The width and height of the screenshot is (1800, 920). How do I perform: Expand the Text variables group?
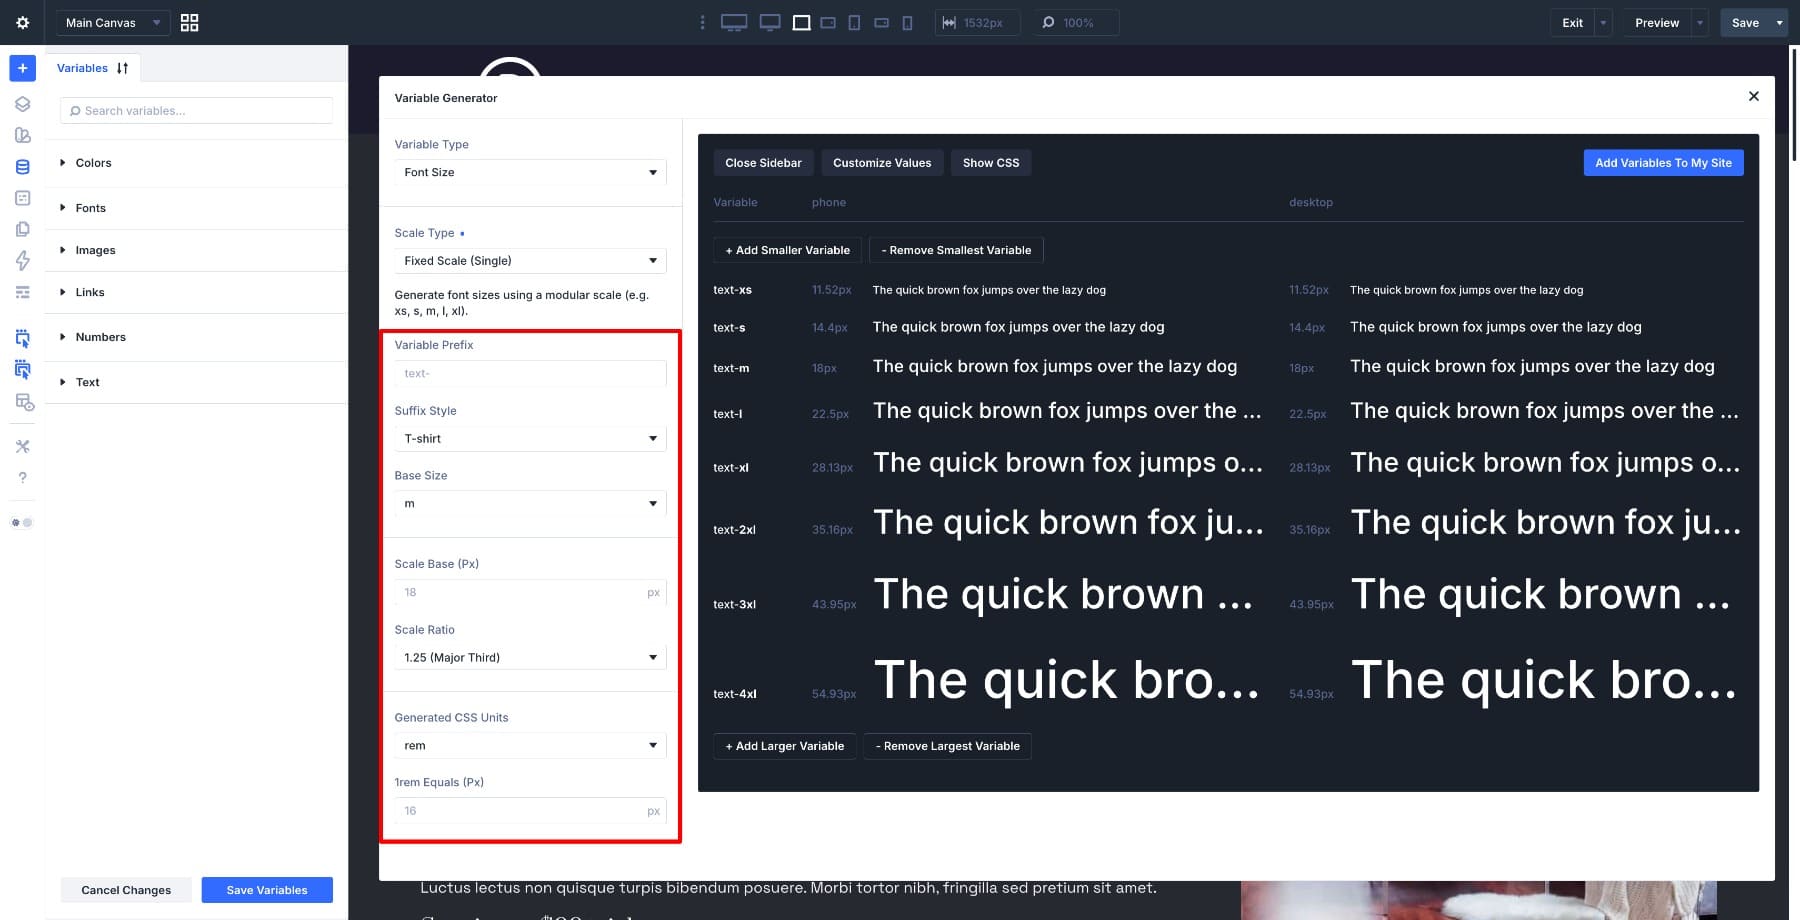tap(196, 382)
